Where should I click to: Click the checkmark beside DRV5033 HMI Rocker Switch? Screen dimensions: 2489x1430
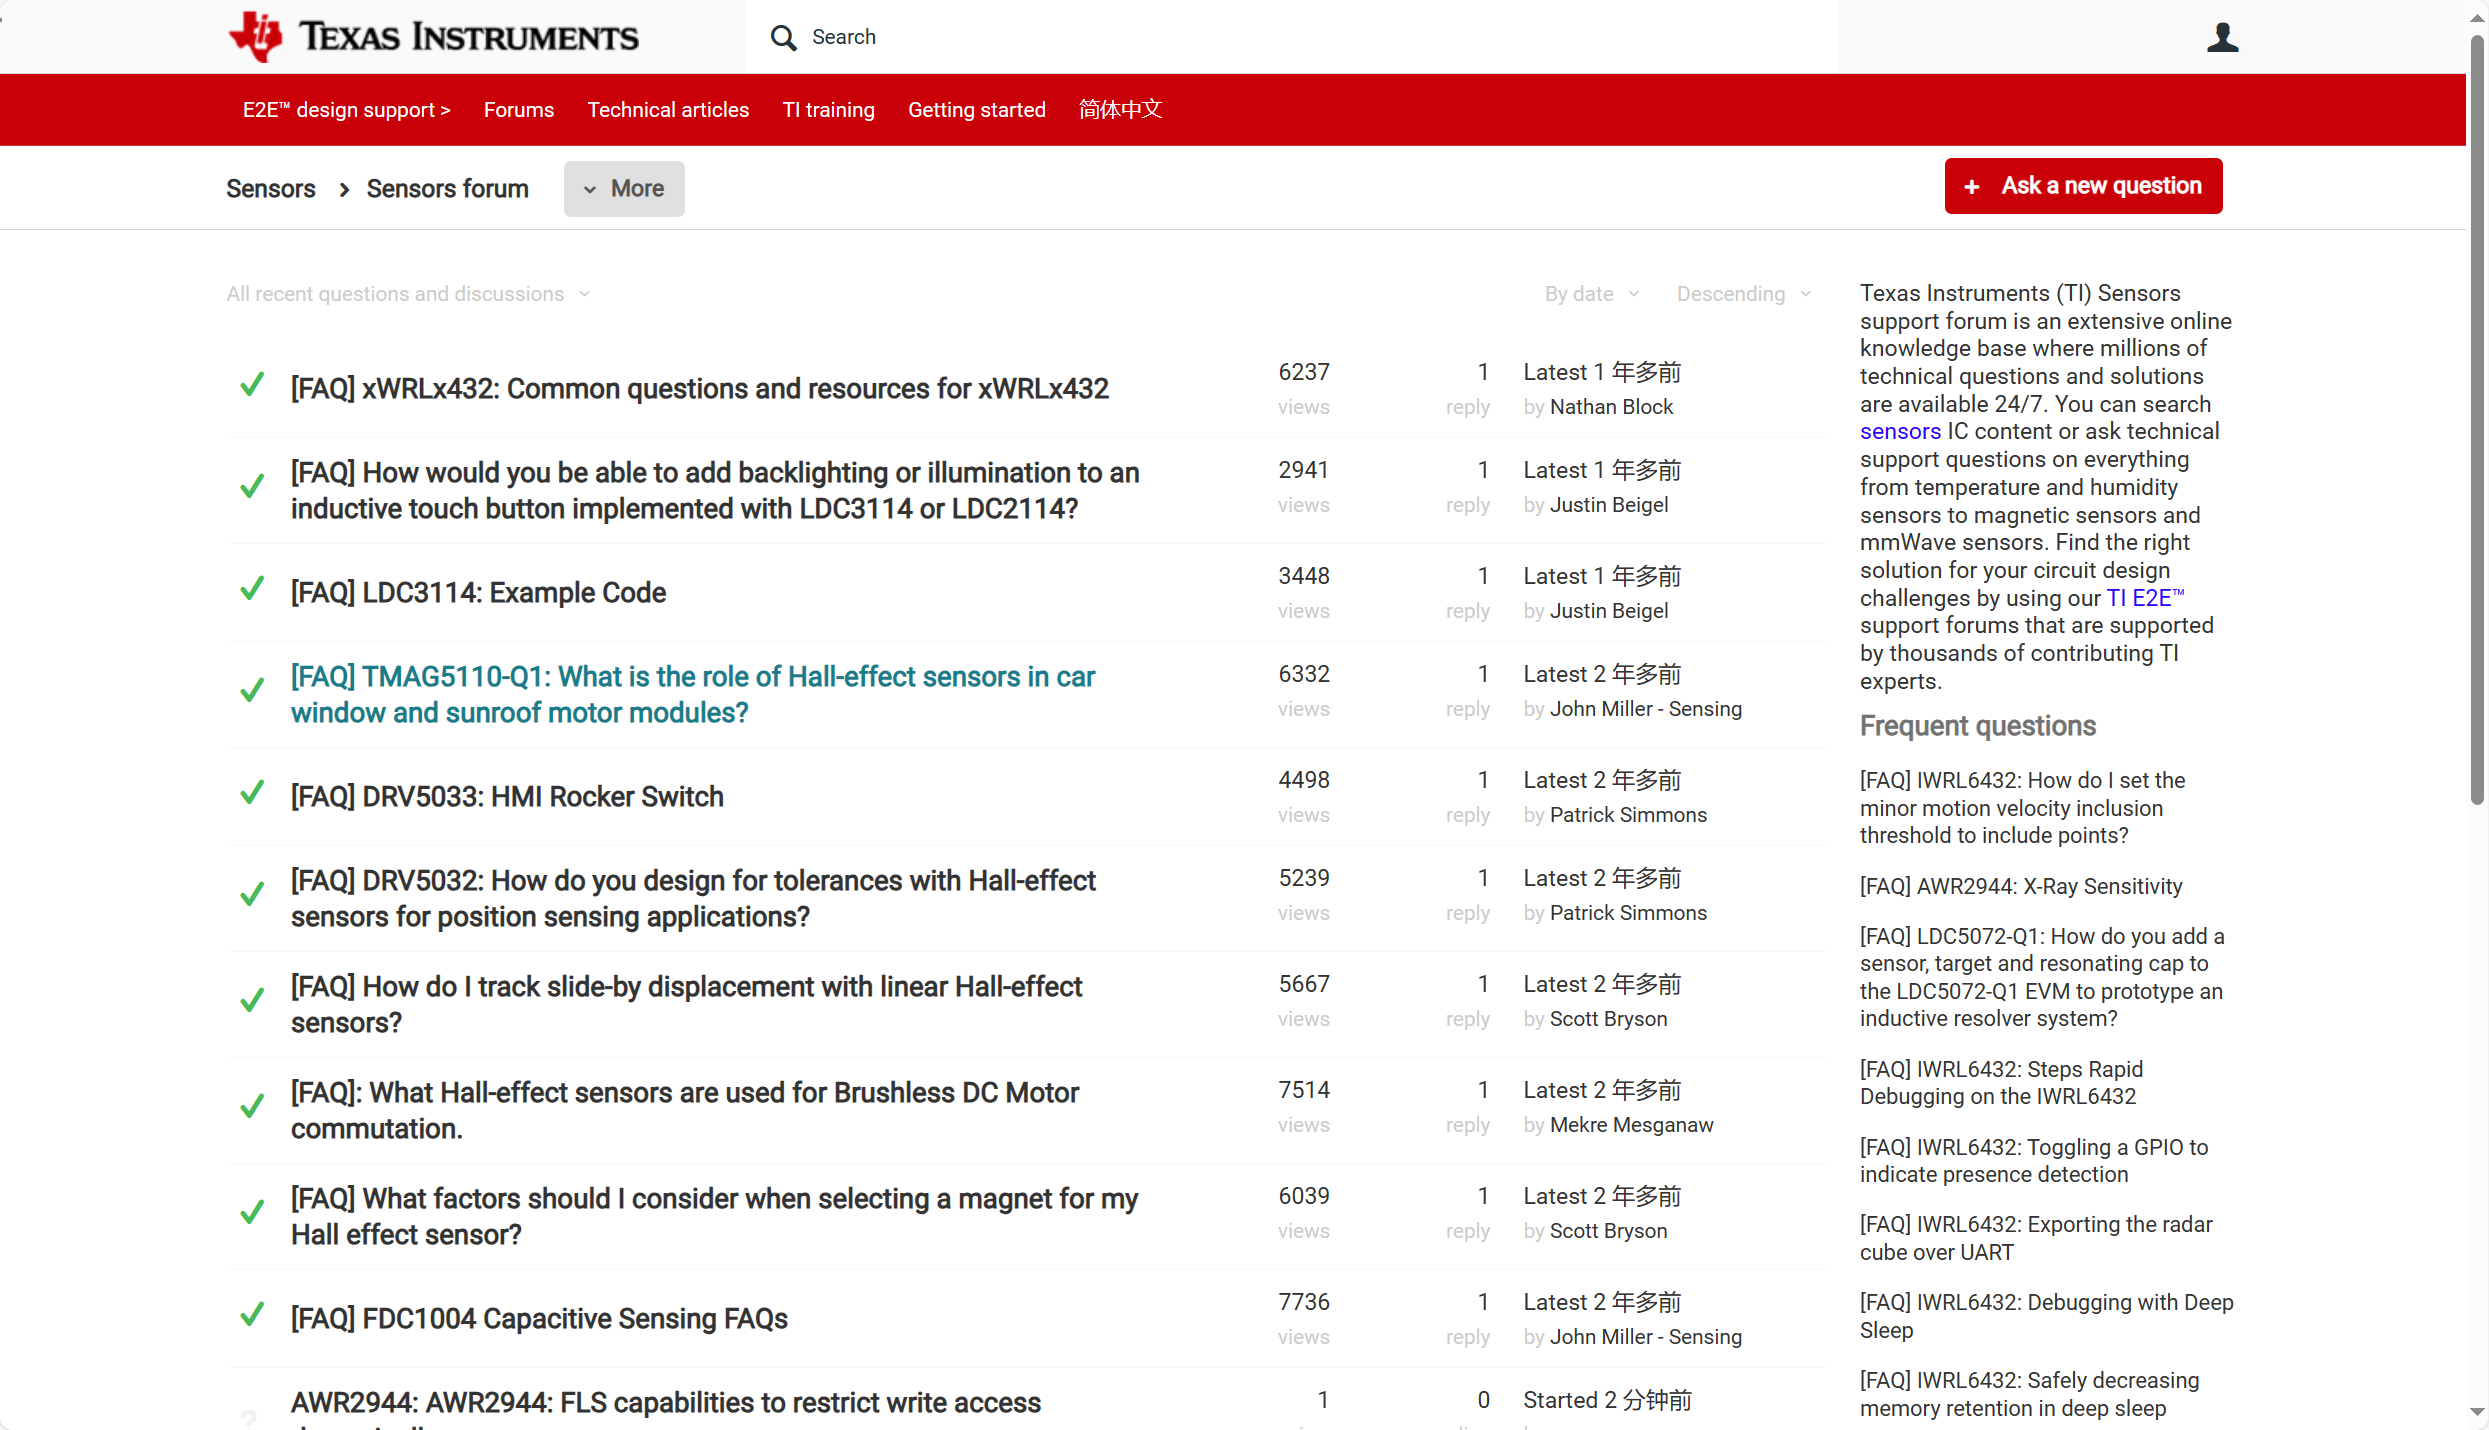(x=252, y=793)
